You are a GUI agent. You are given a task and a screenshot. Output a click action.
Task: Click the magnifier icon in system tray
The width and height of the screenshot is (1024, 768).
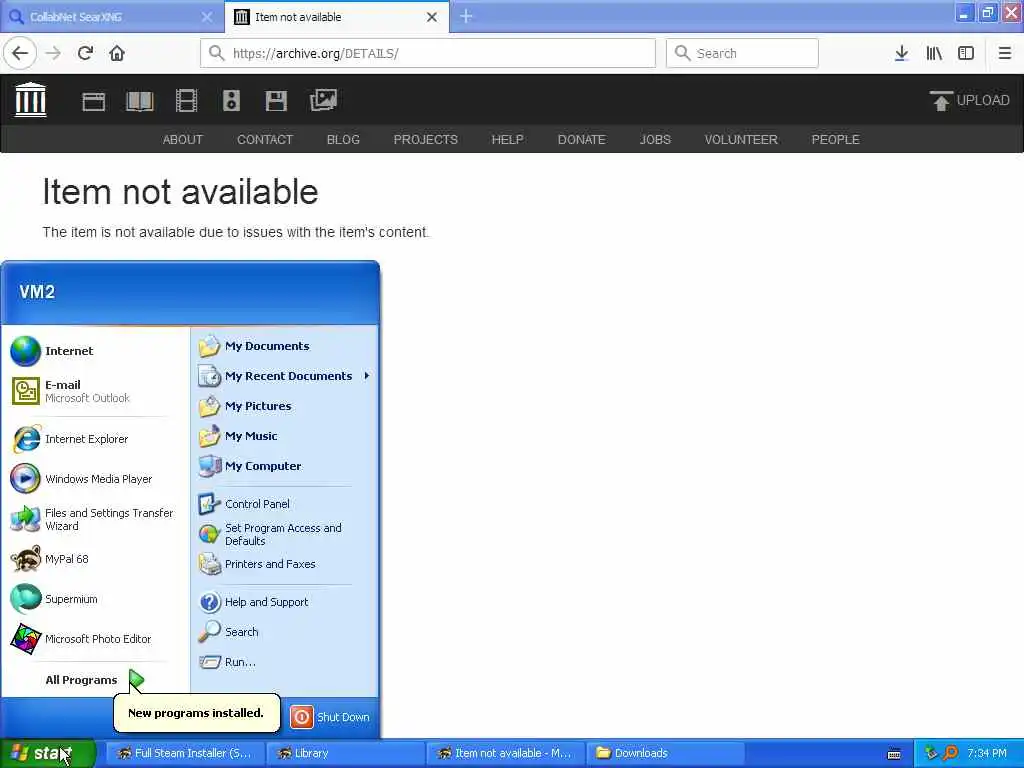[x=951, y=753]
